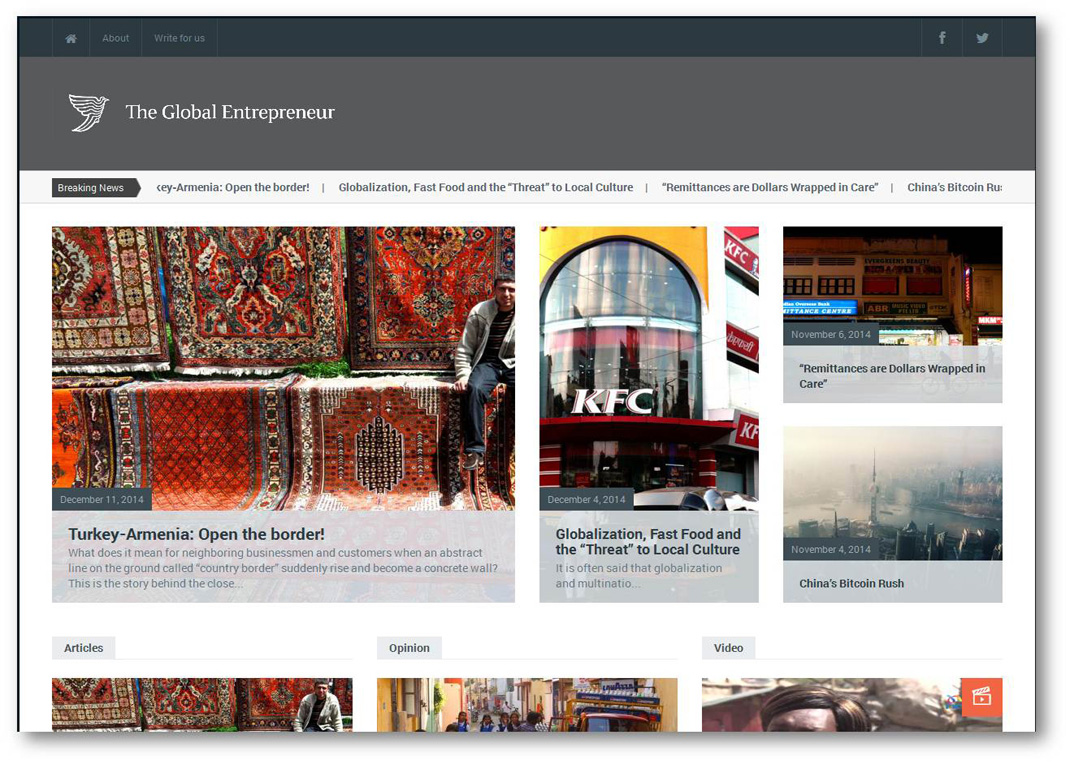Open featured article title Globalization, Fast Food and the Threat
Image resolution: width=1070 pixels, height=764 pixels.
pyautogui.click(x=648, y=542)
